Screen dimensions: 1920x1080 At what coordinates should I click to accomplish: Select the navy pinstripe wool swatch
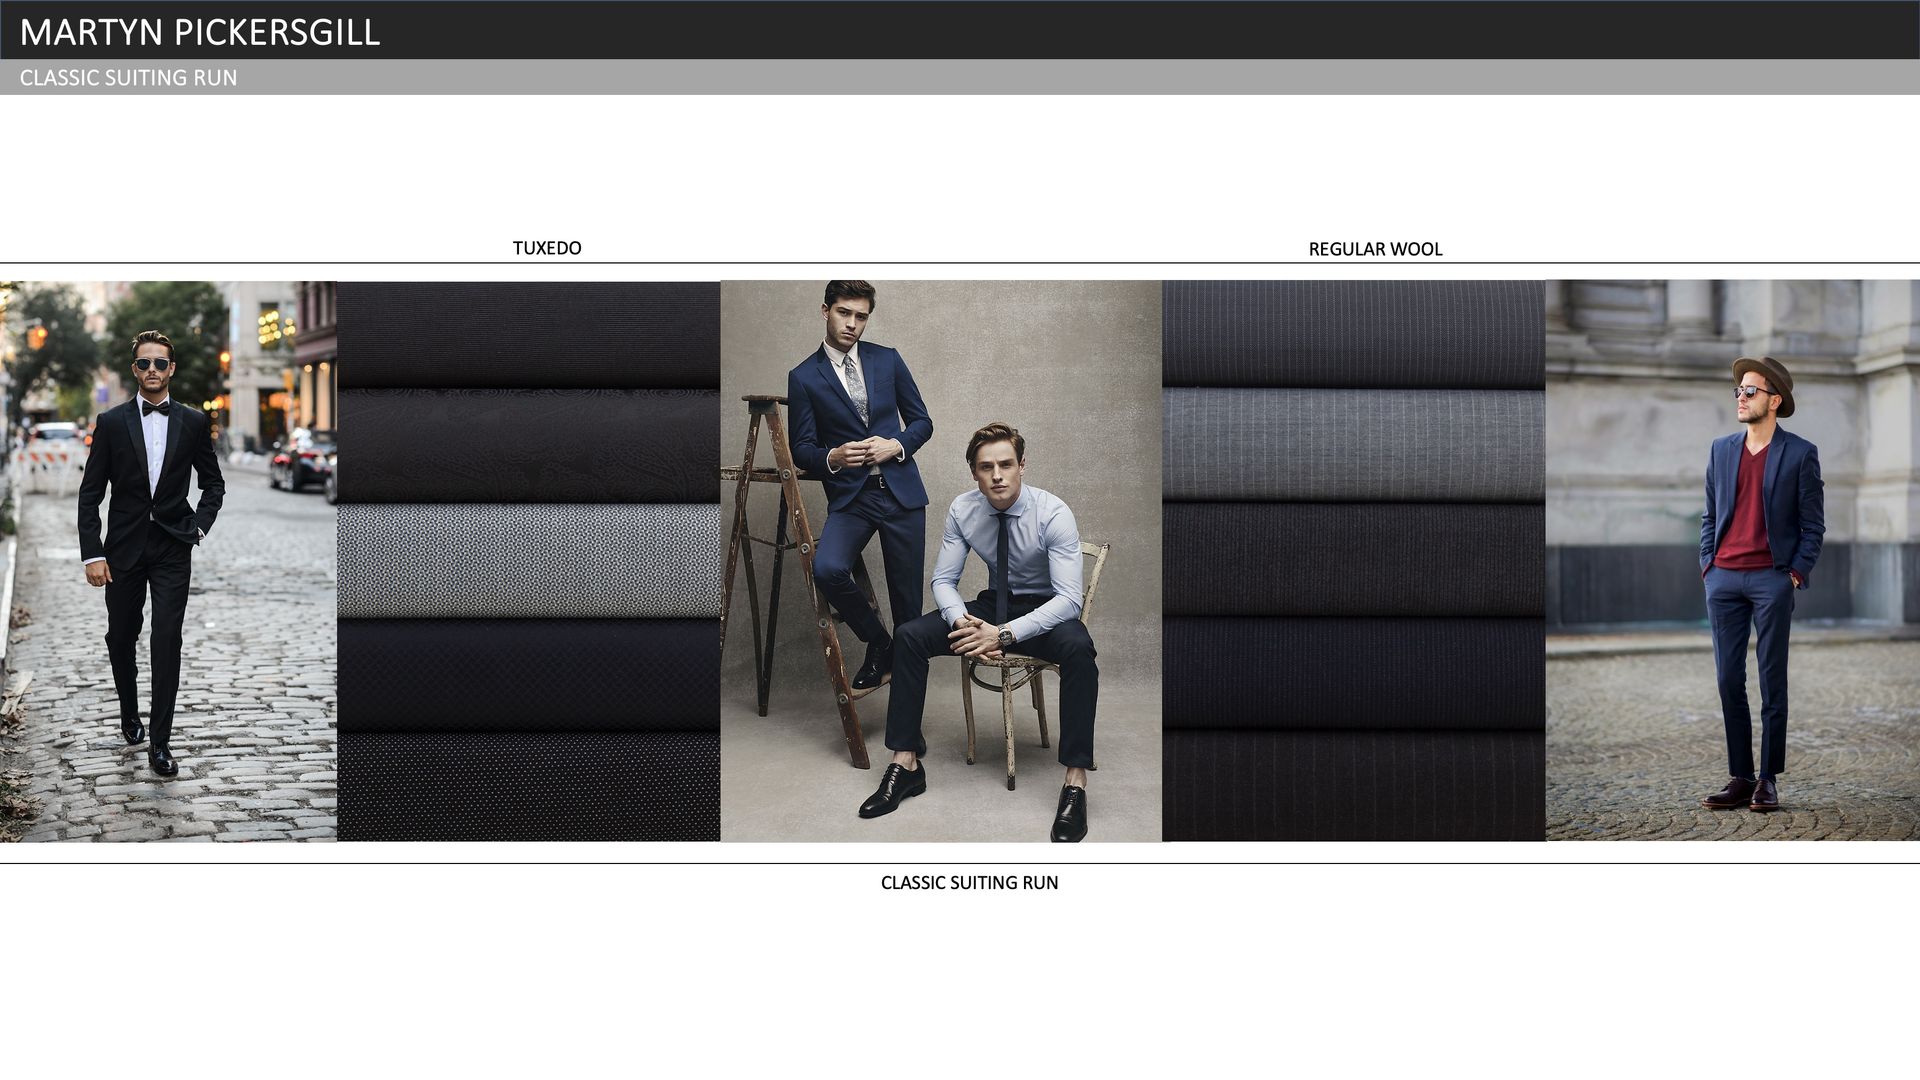point(1353,334)
